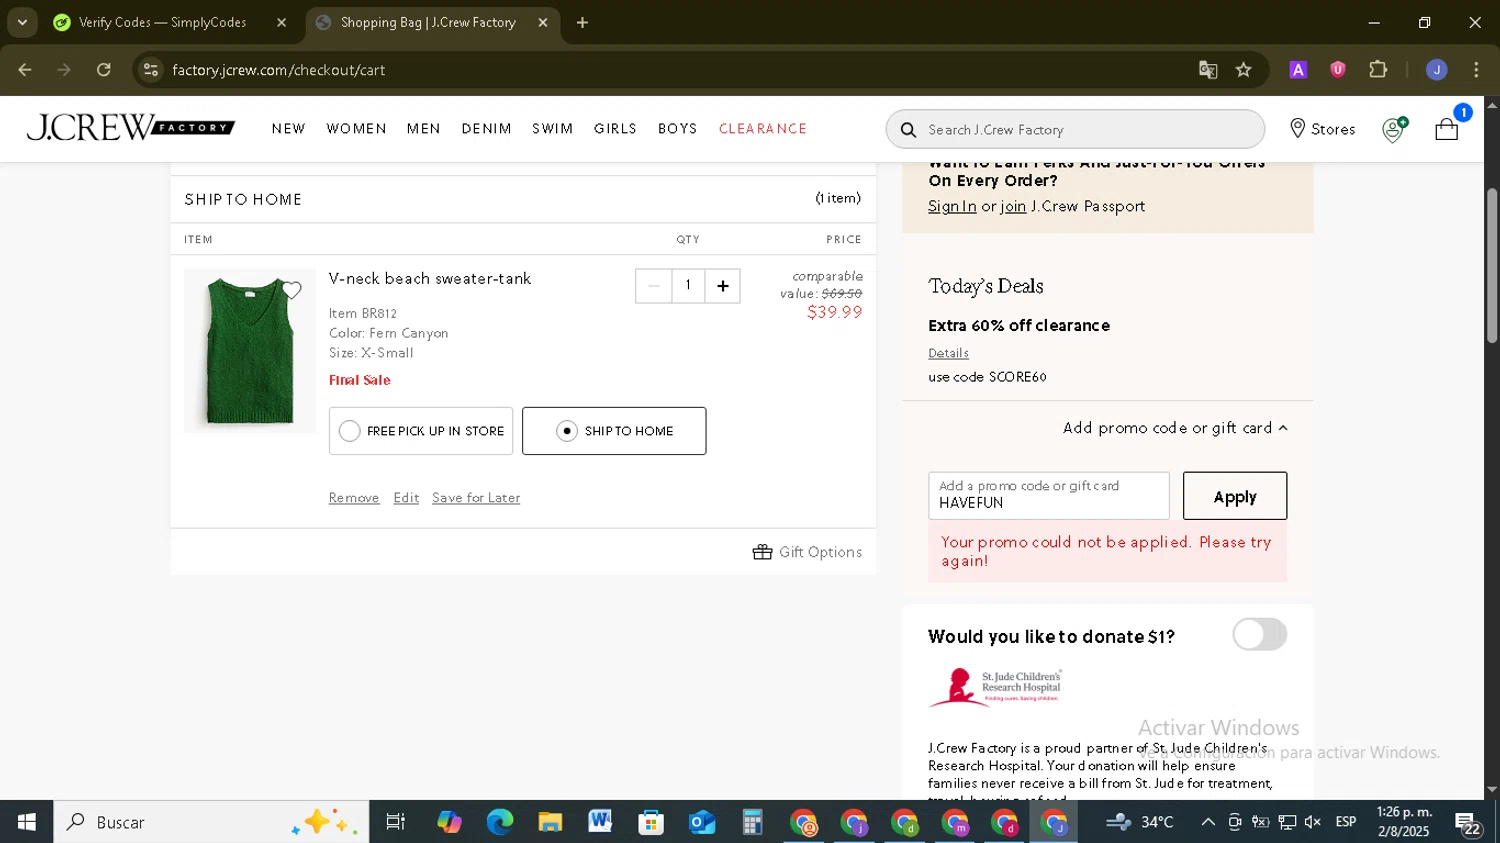Click the green sweater thumbnail
1500x843 pixels.
(x=250, y=351)
